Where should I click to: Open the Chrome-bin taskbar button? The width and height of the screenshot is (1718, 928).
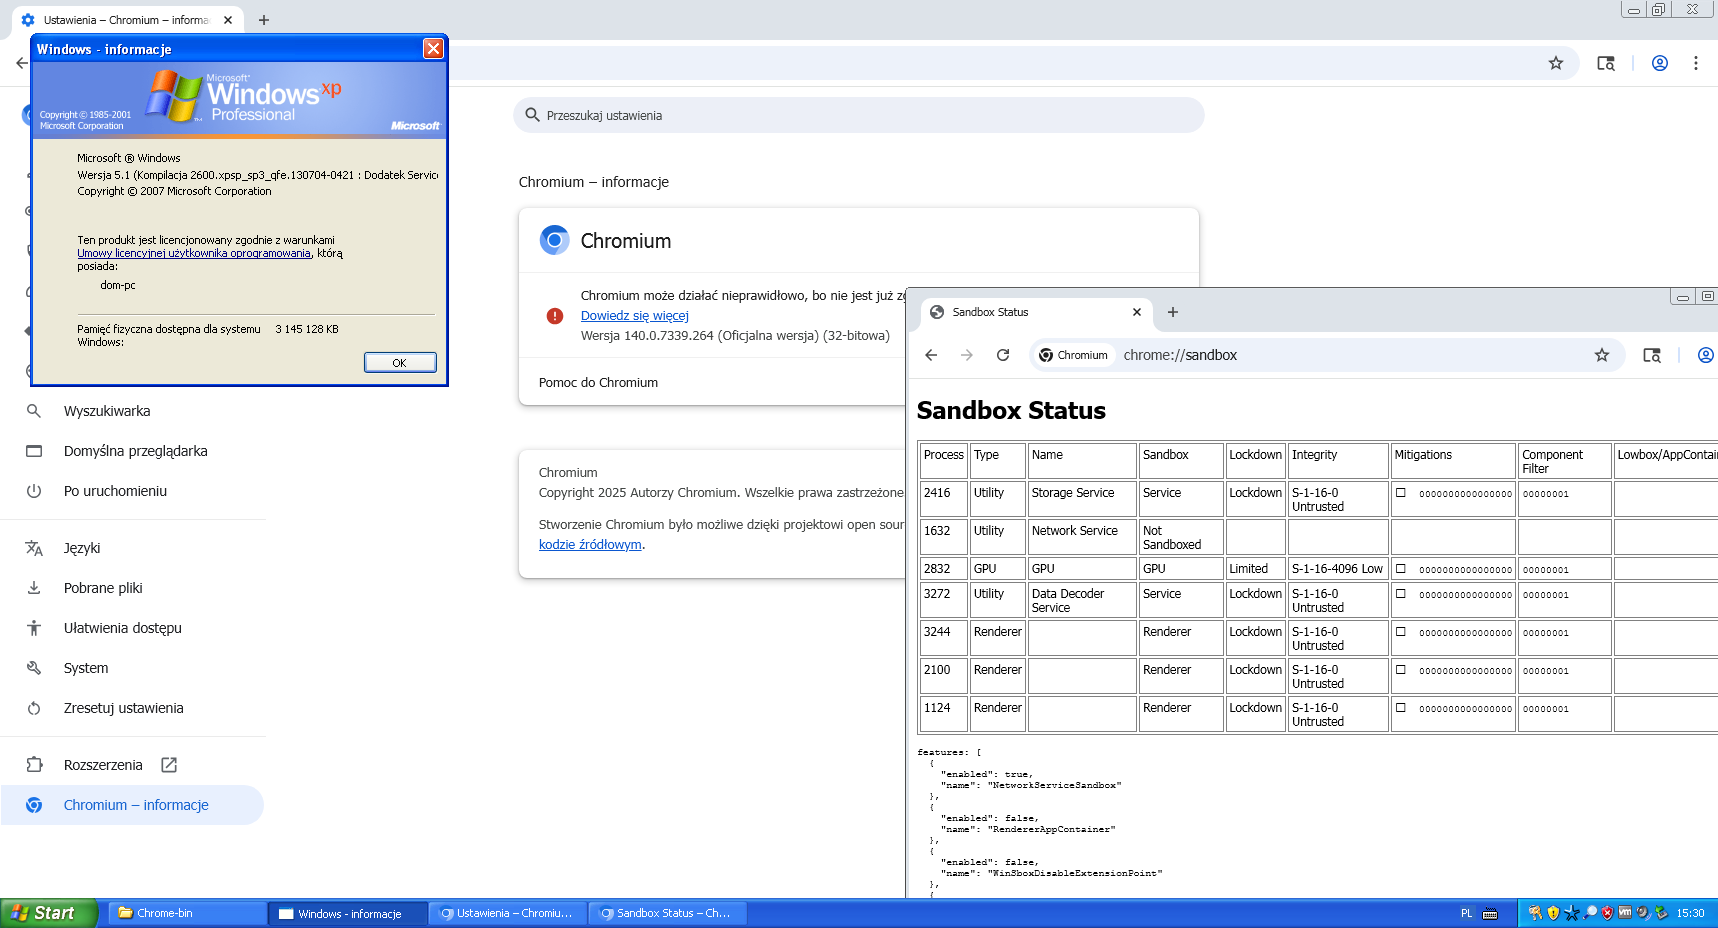click(187, 913)
